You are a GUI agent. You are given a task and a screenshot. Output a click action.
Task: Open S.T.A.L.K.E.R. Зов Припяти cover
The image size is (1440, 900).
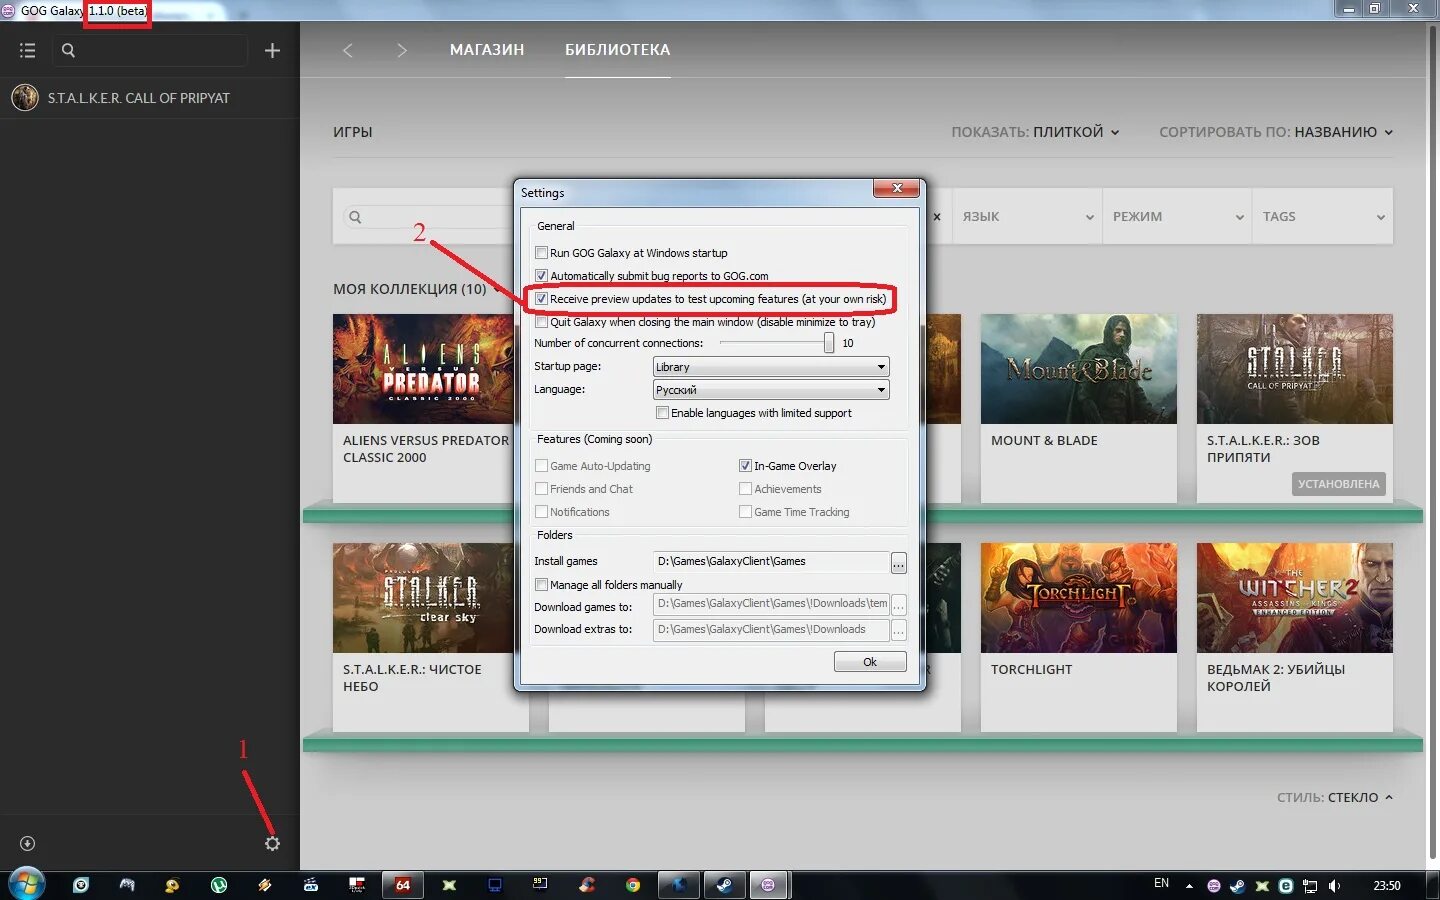point(1295,369)
